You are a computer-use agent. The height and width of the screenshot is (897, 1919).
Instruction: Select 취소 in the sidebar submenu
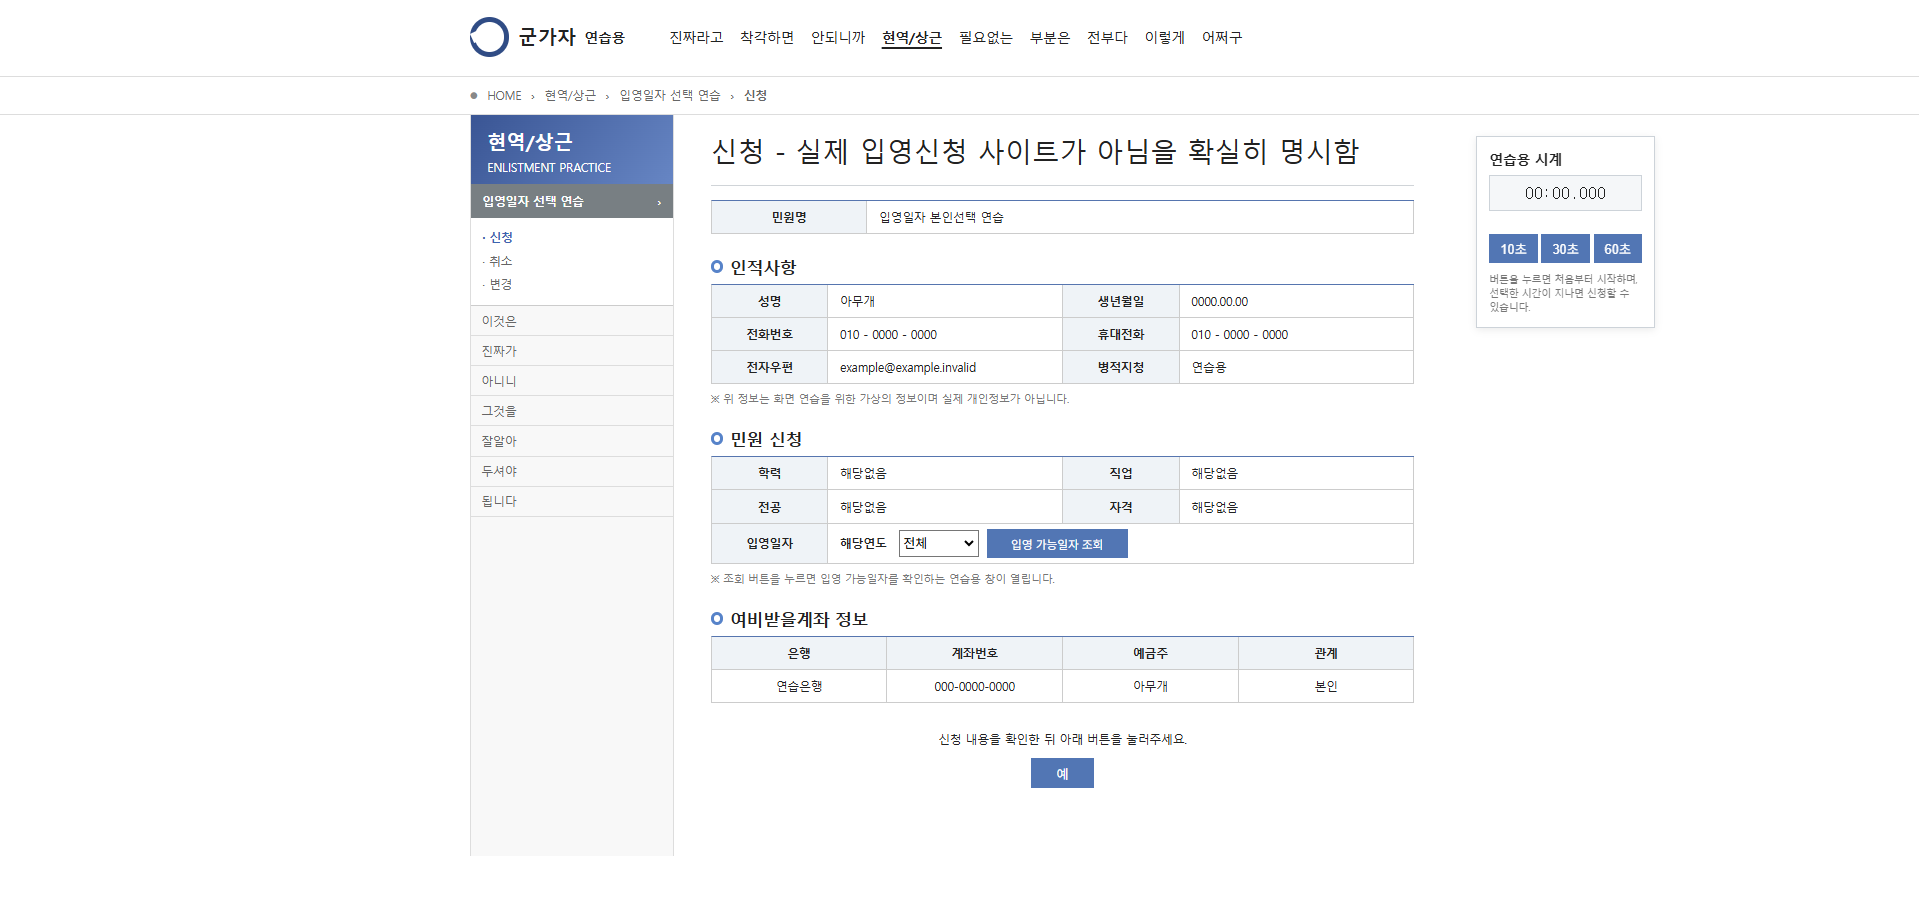(x=500, y=261)
